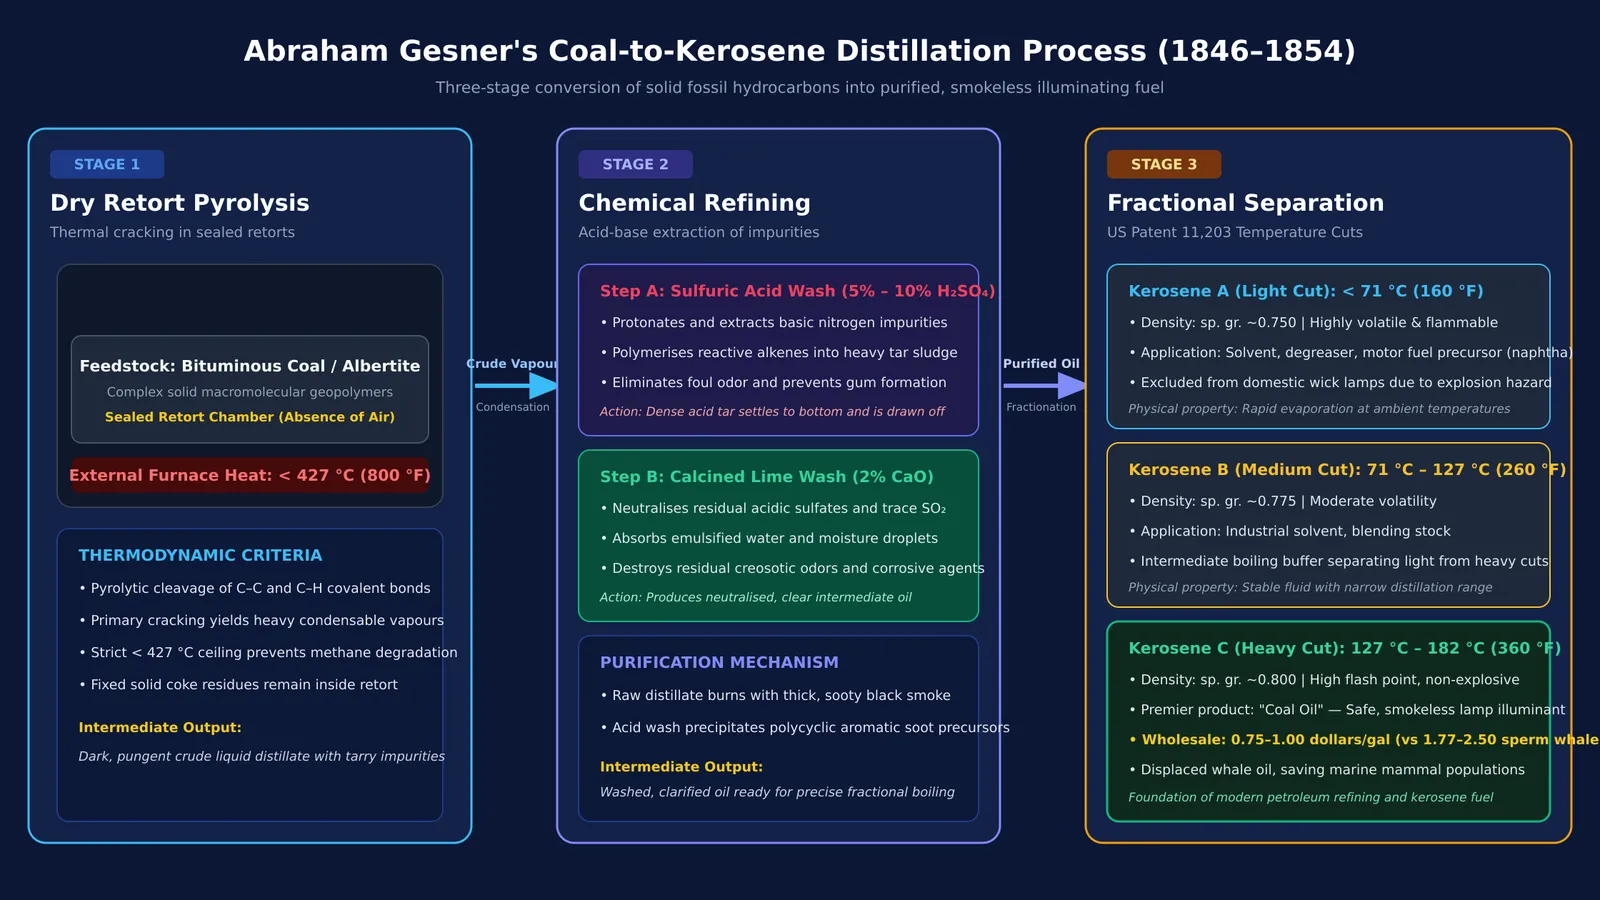Click 'Strict < 427 °C ceiling' bullet
The width and height of the screenshot is (1600, 900).
268,652
